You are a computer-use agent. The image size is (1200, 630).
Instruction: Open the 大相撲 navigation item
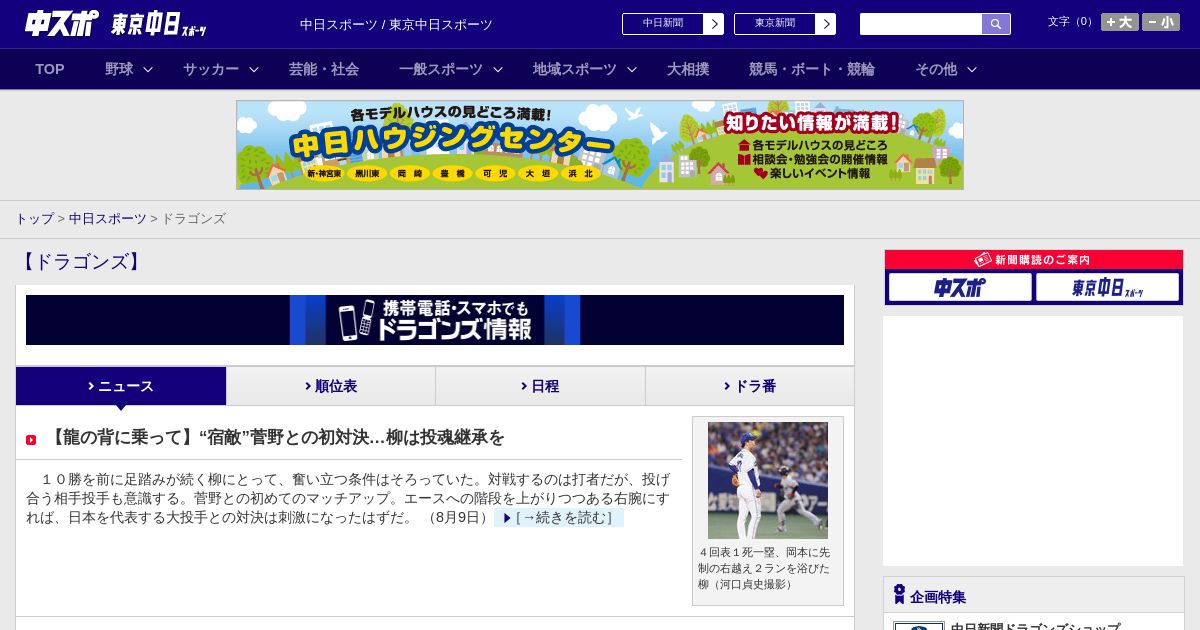tap(688, 69)
